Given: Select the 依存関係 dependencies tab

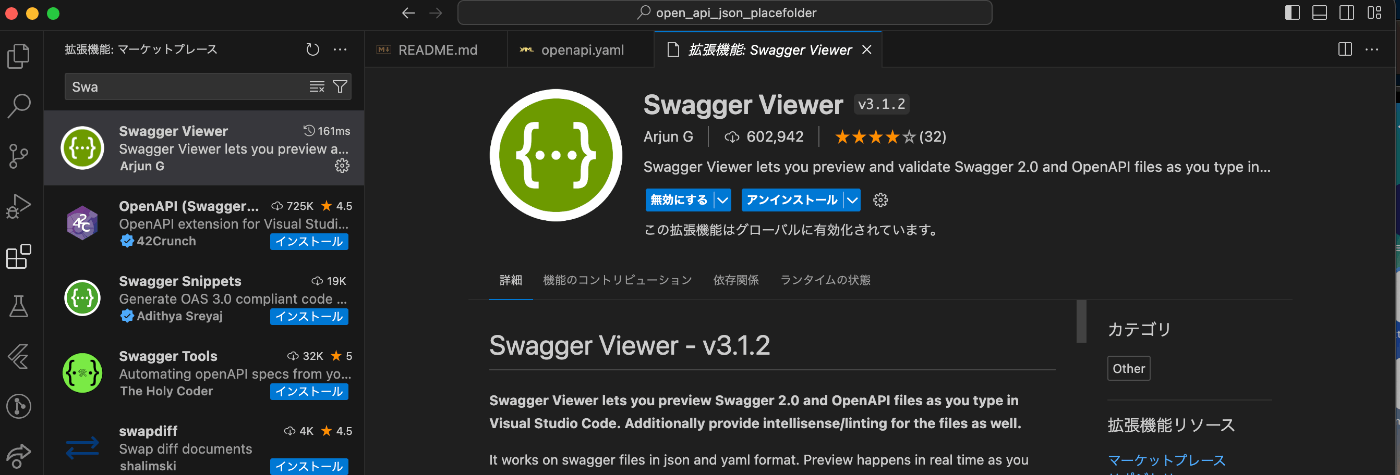Looking at the screenshot, I should [736, 280].
